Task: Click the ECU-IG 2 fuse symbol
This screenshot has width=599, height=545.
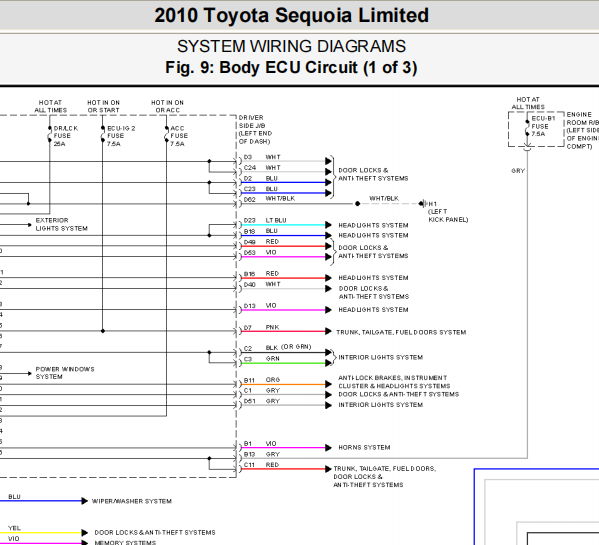Action: (x=102, y=134)
